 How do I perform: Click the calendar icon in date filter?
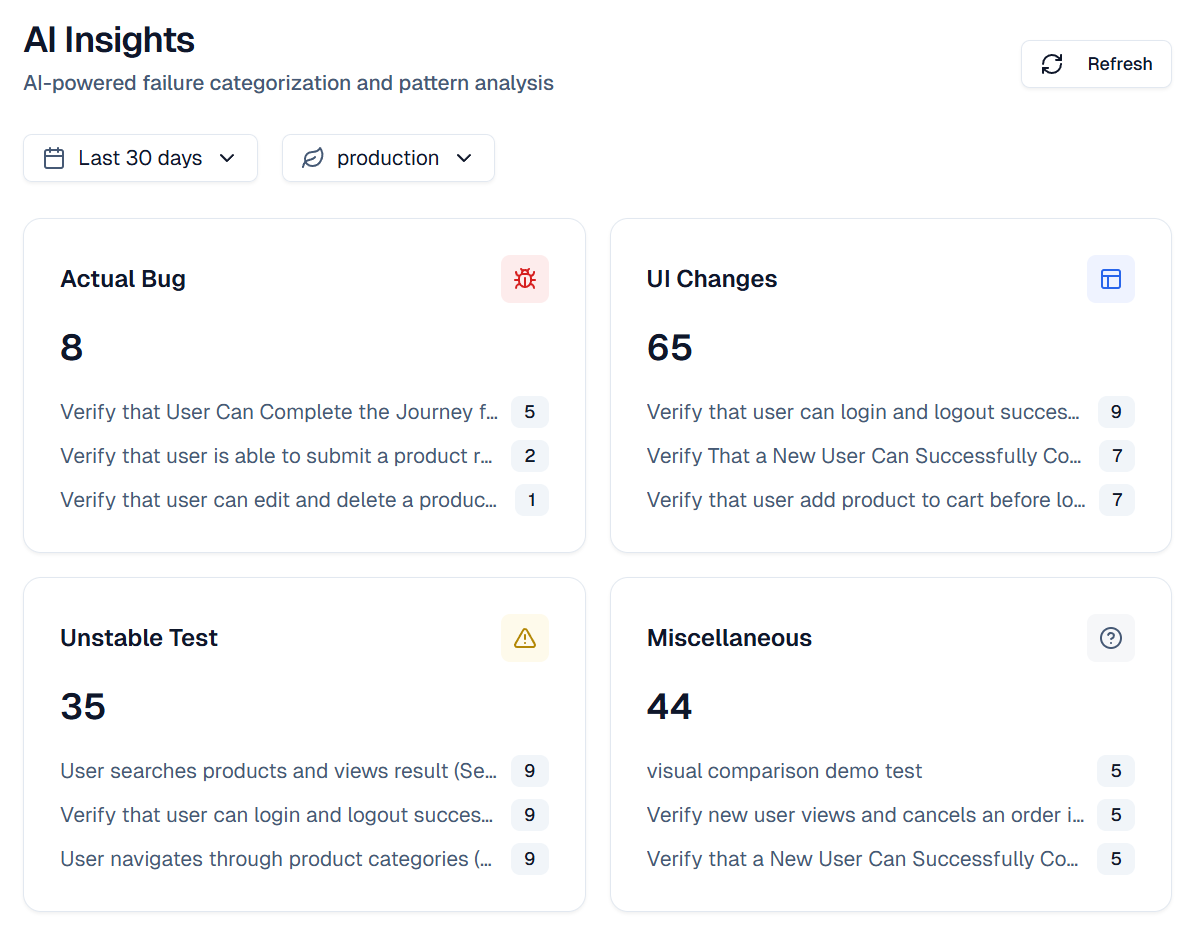[55, 158]
